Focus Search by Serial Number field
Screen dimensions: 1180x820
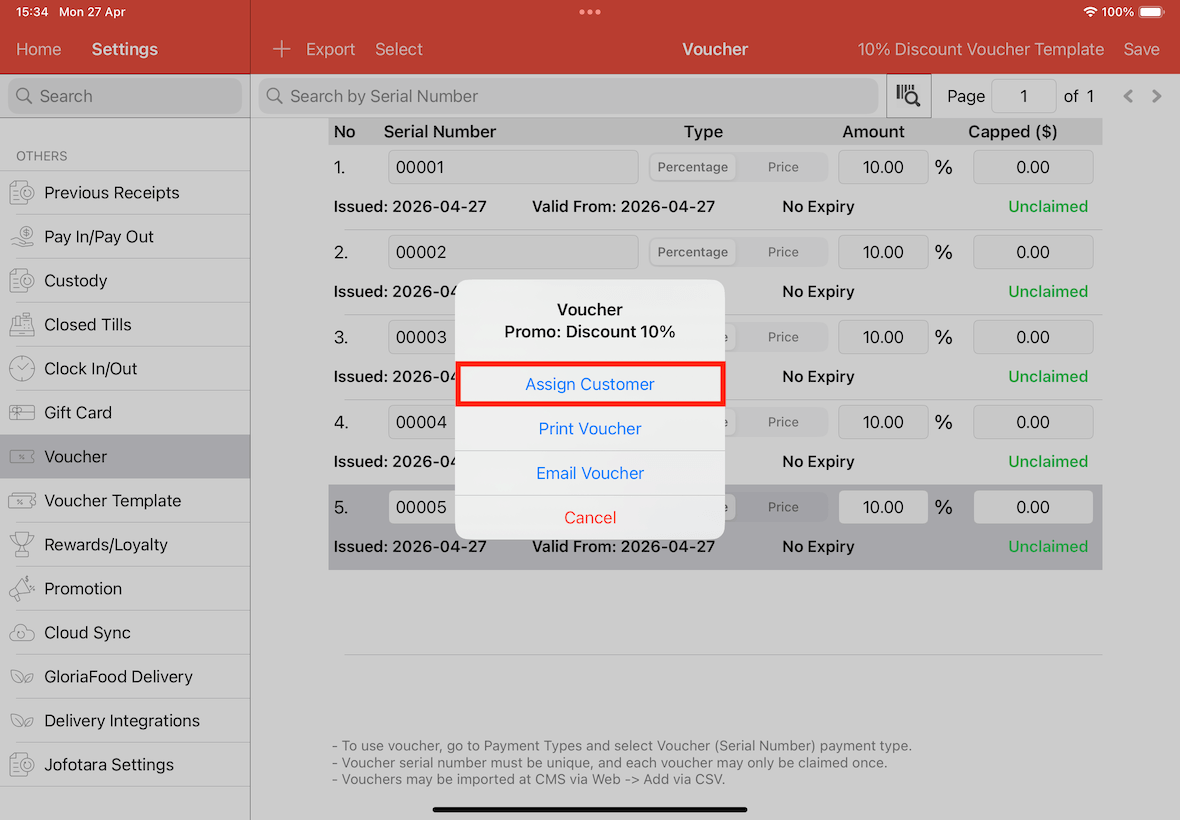pos(568,96)
